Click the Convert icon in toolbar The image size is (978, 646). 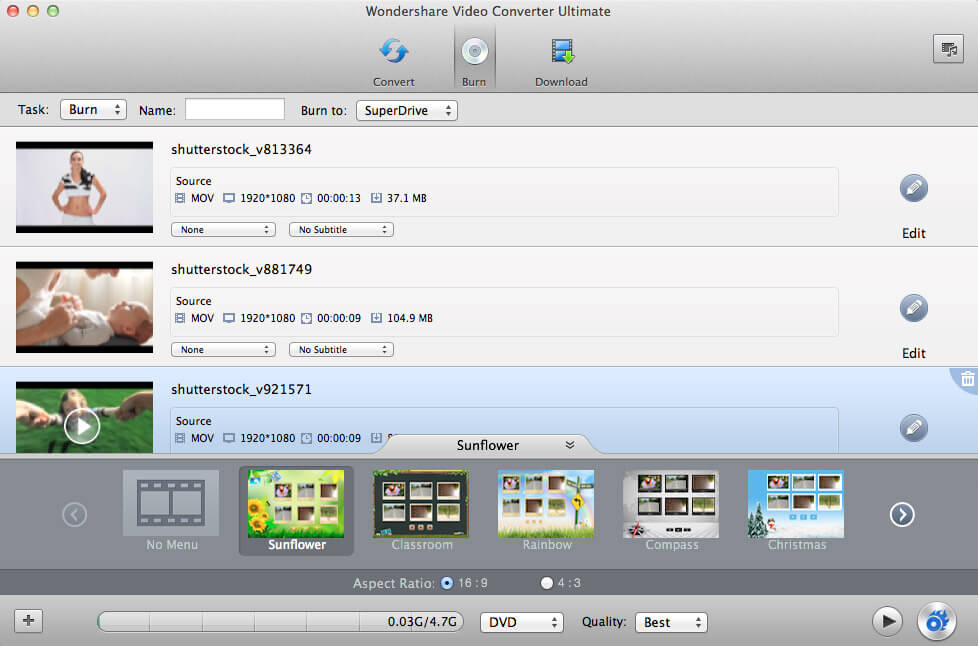click(x=393, y=53)
